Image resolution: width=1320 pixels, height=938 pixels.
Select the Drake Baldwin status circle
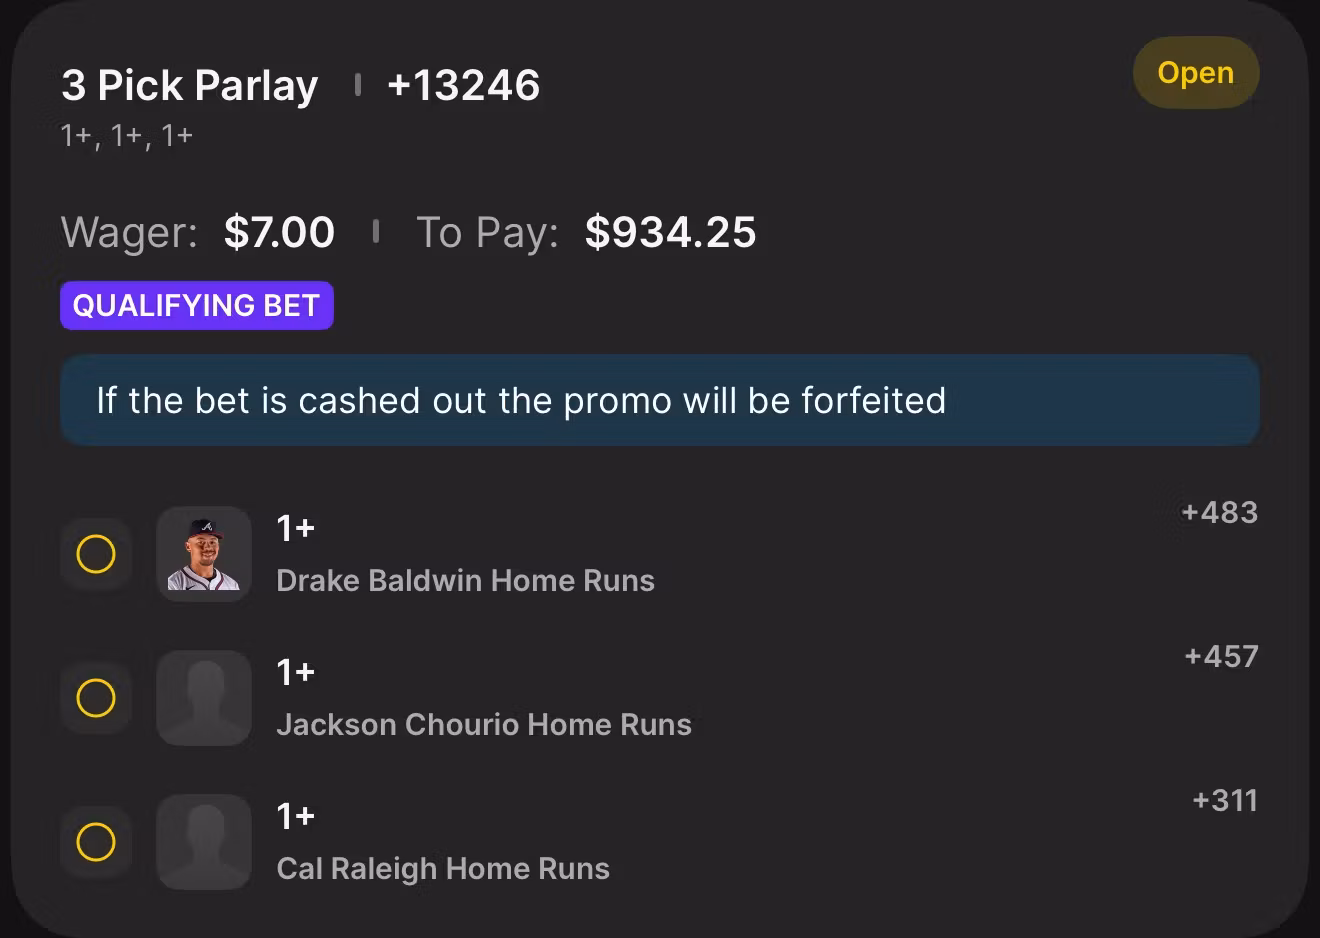pyautogui.click(x=96, y=554)
